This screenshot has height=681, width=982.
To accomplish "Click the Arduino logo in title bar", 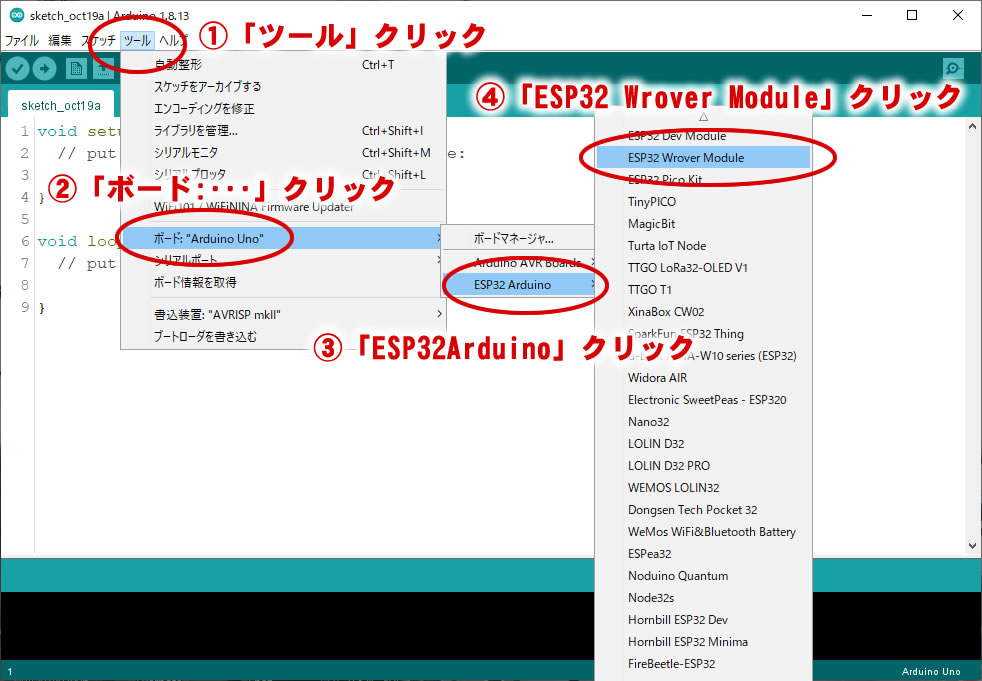I will click(x=17, y=15).
